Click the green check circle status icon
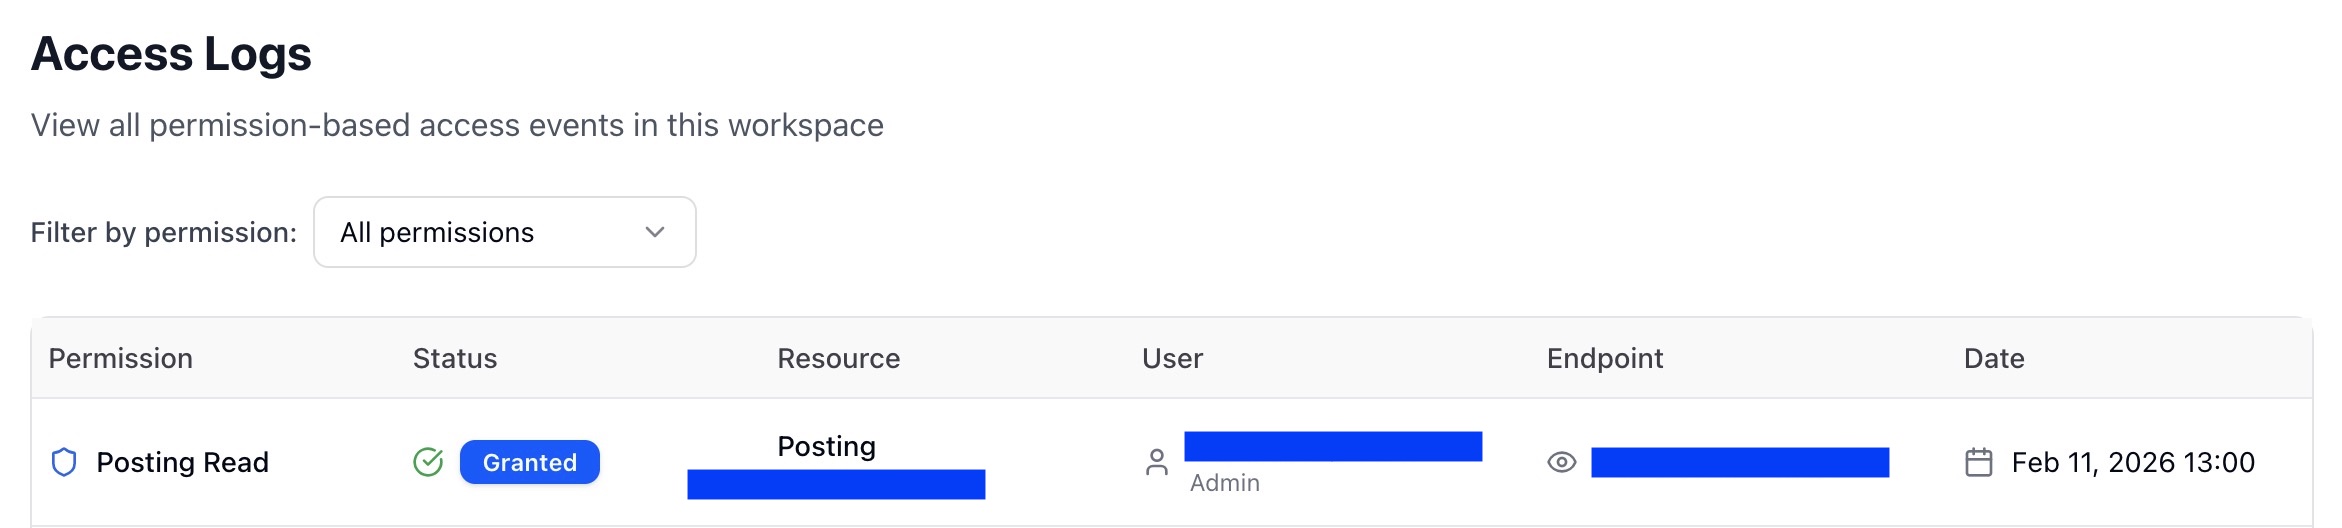2342x528 pixels. coord(428,462)
